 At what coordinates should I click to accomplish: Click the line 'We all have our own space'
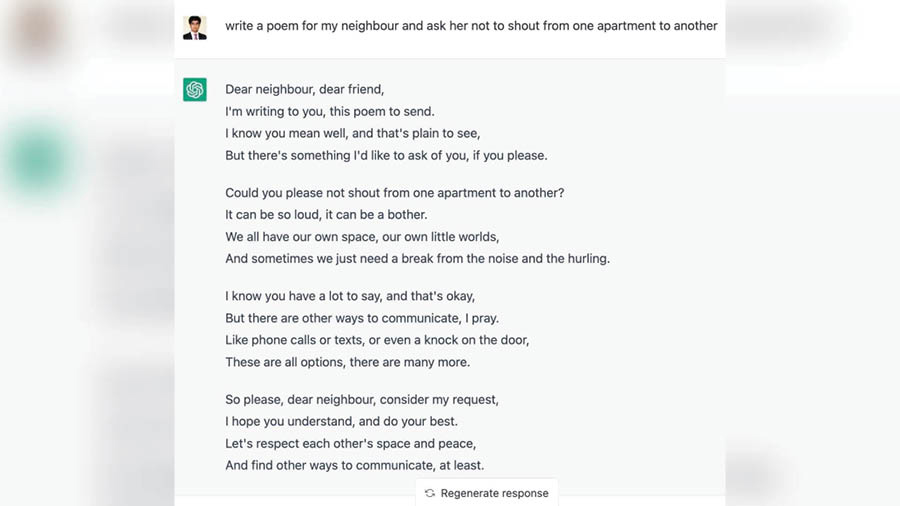[362, 237]
